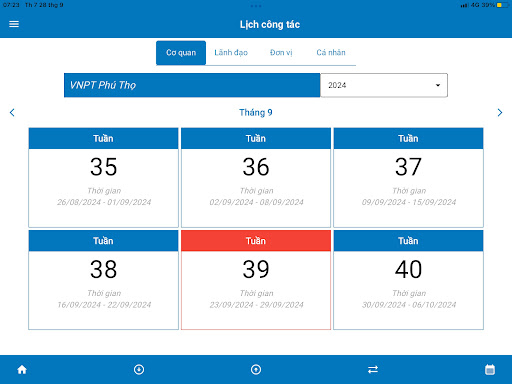Go to previous month with left chevron

[12, 113]
